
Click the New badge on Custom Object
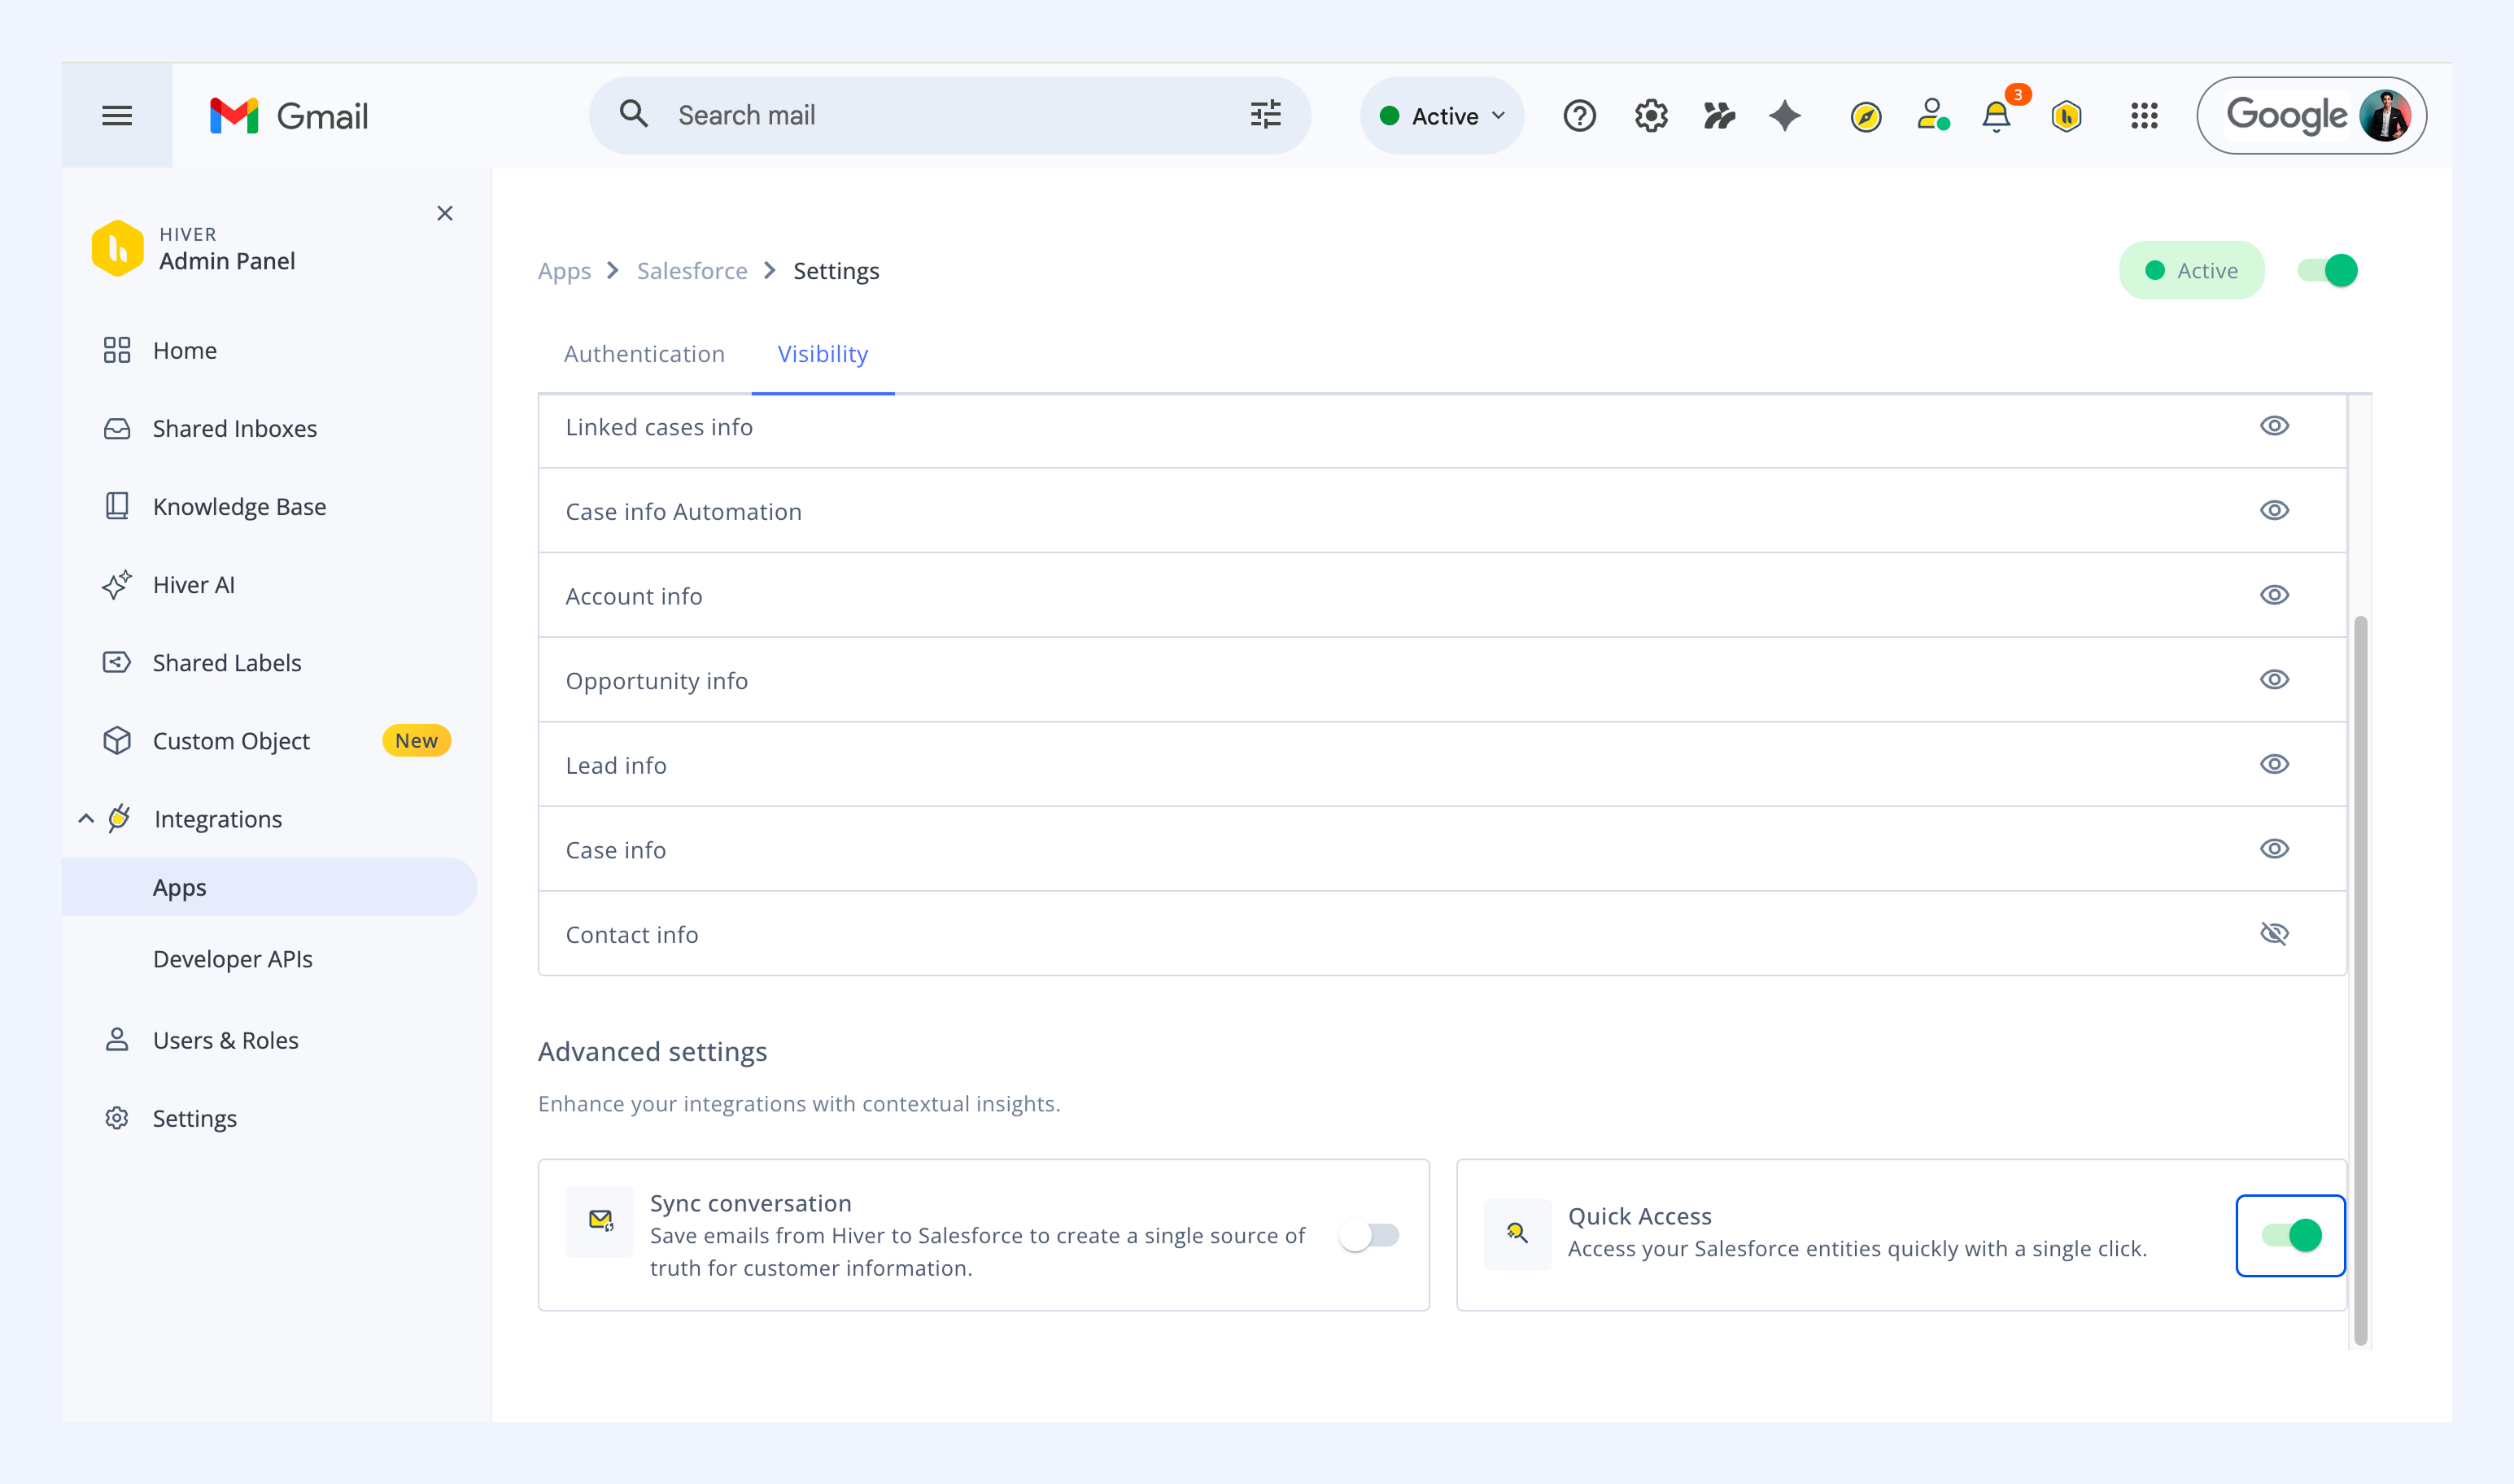[416, 741]
